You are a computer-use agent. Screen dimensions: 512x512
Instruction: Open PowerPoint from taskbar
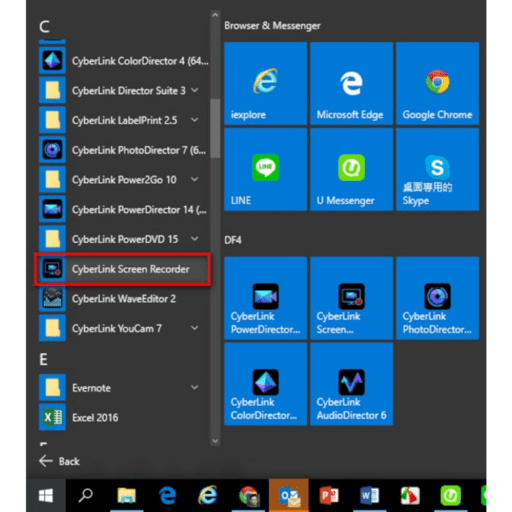[329, 496]
